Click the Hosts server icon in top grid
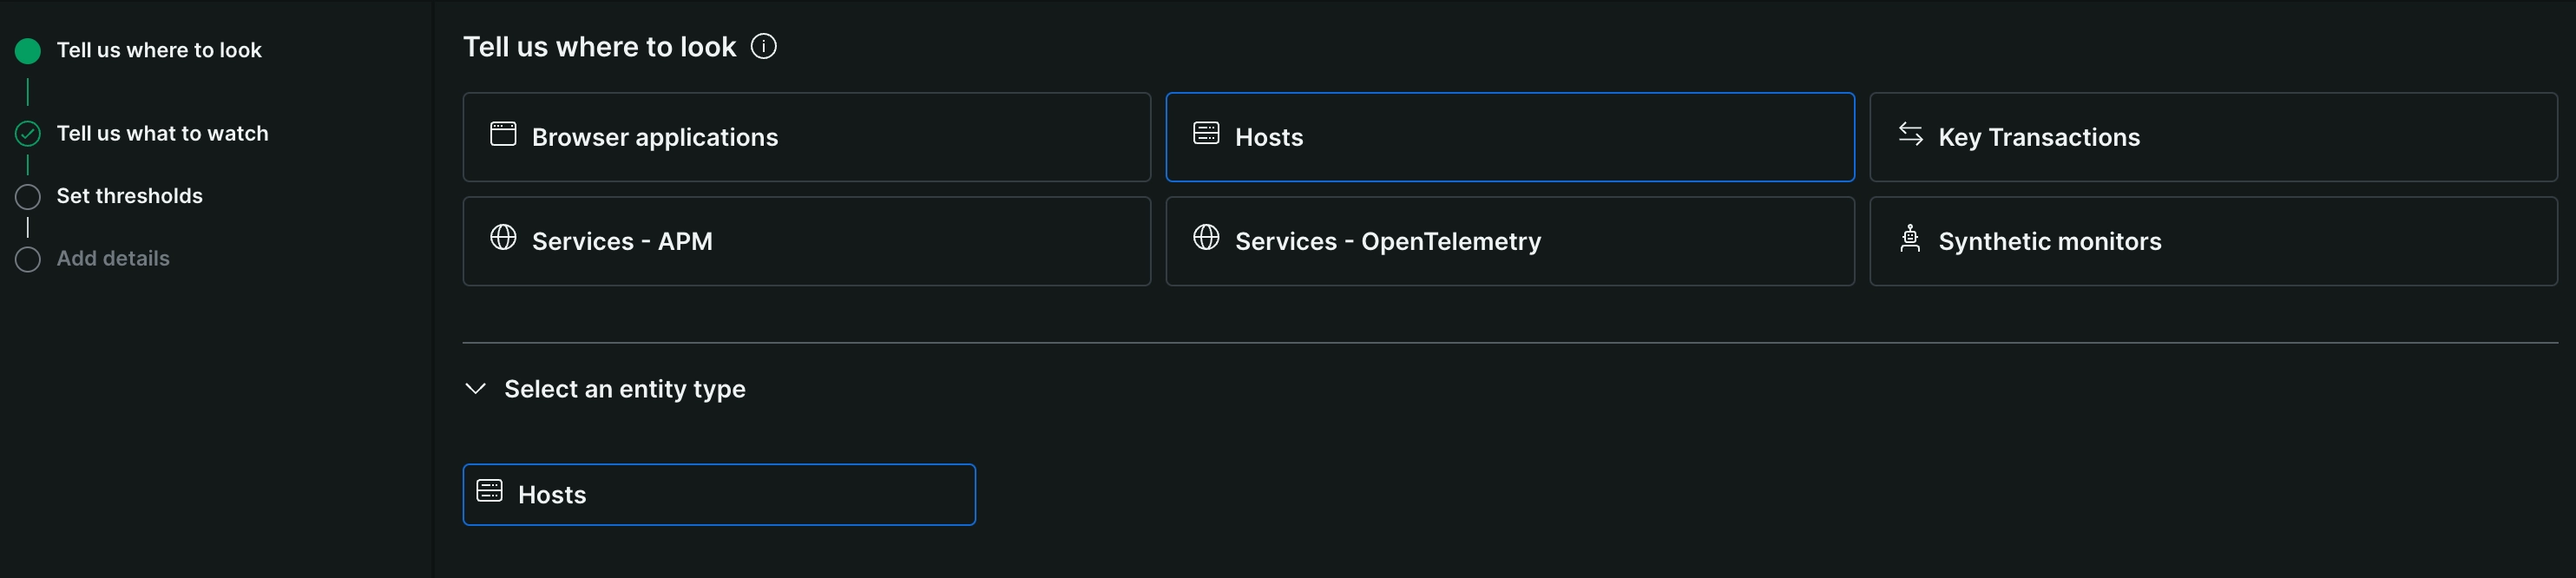This screenshot has width=2576, height=578. 1206,134
